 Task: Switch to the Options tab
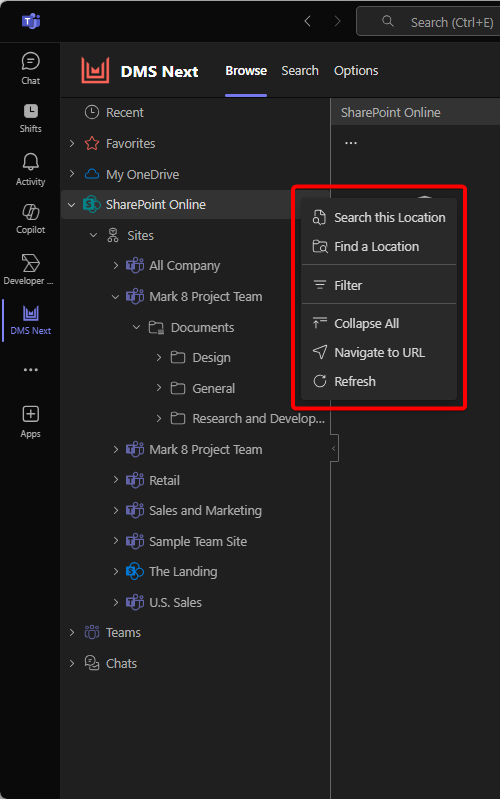point(356,71)
